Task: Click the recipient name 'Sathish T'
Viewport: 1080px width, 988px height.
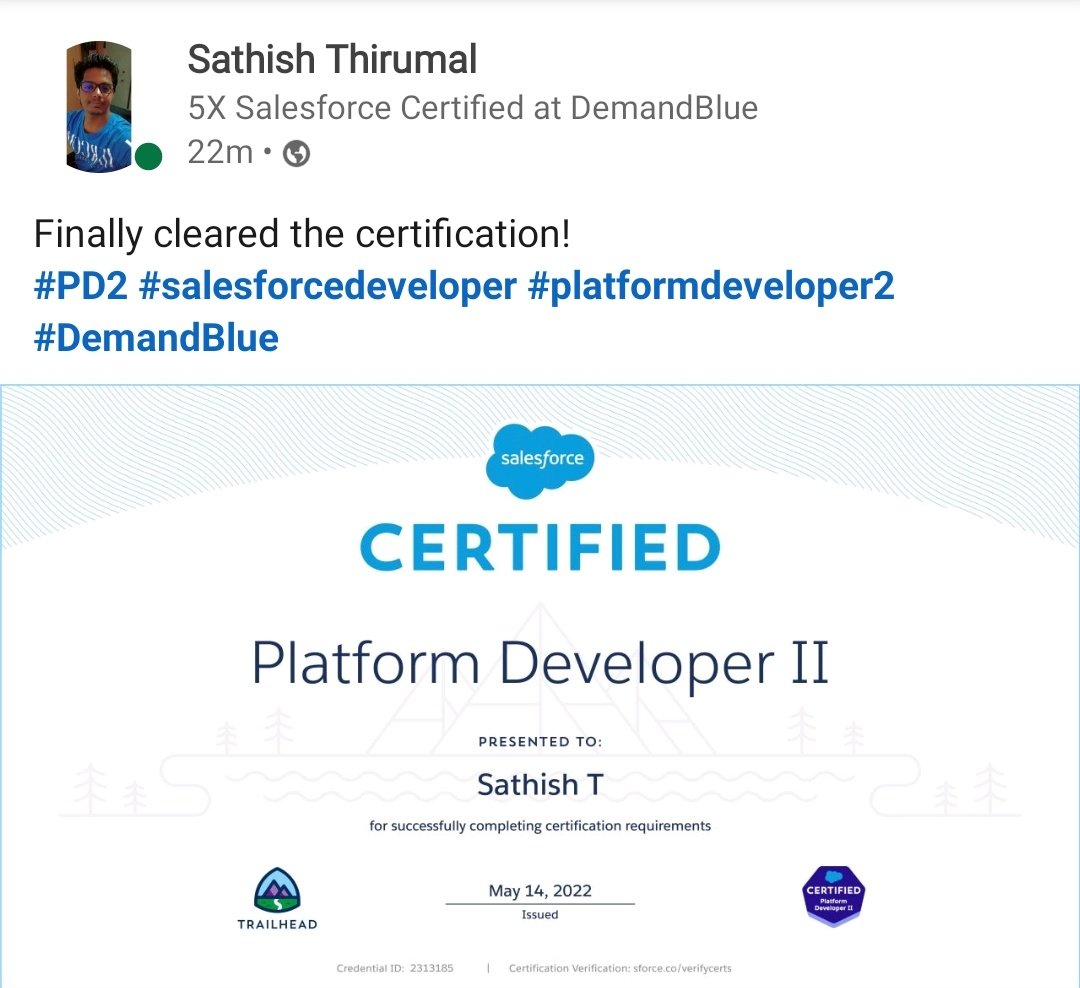Action: point(540,785)
